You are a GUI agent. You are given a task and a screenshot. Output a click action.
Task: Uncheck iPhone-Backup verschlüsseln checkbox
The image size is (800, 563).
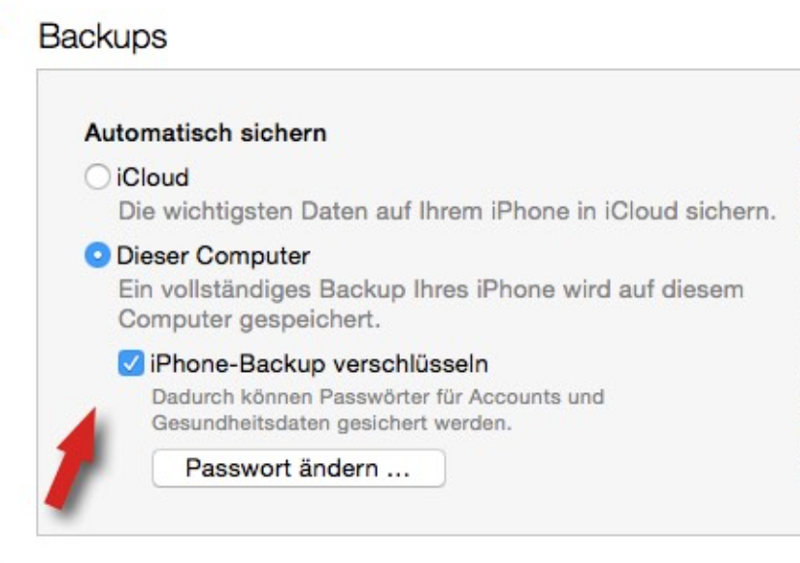(131, 363)
